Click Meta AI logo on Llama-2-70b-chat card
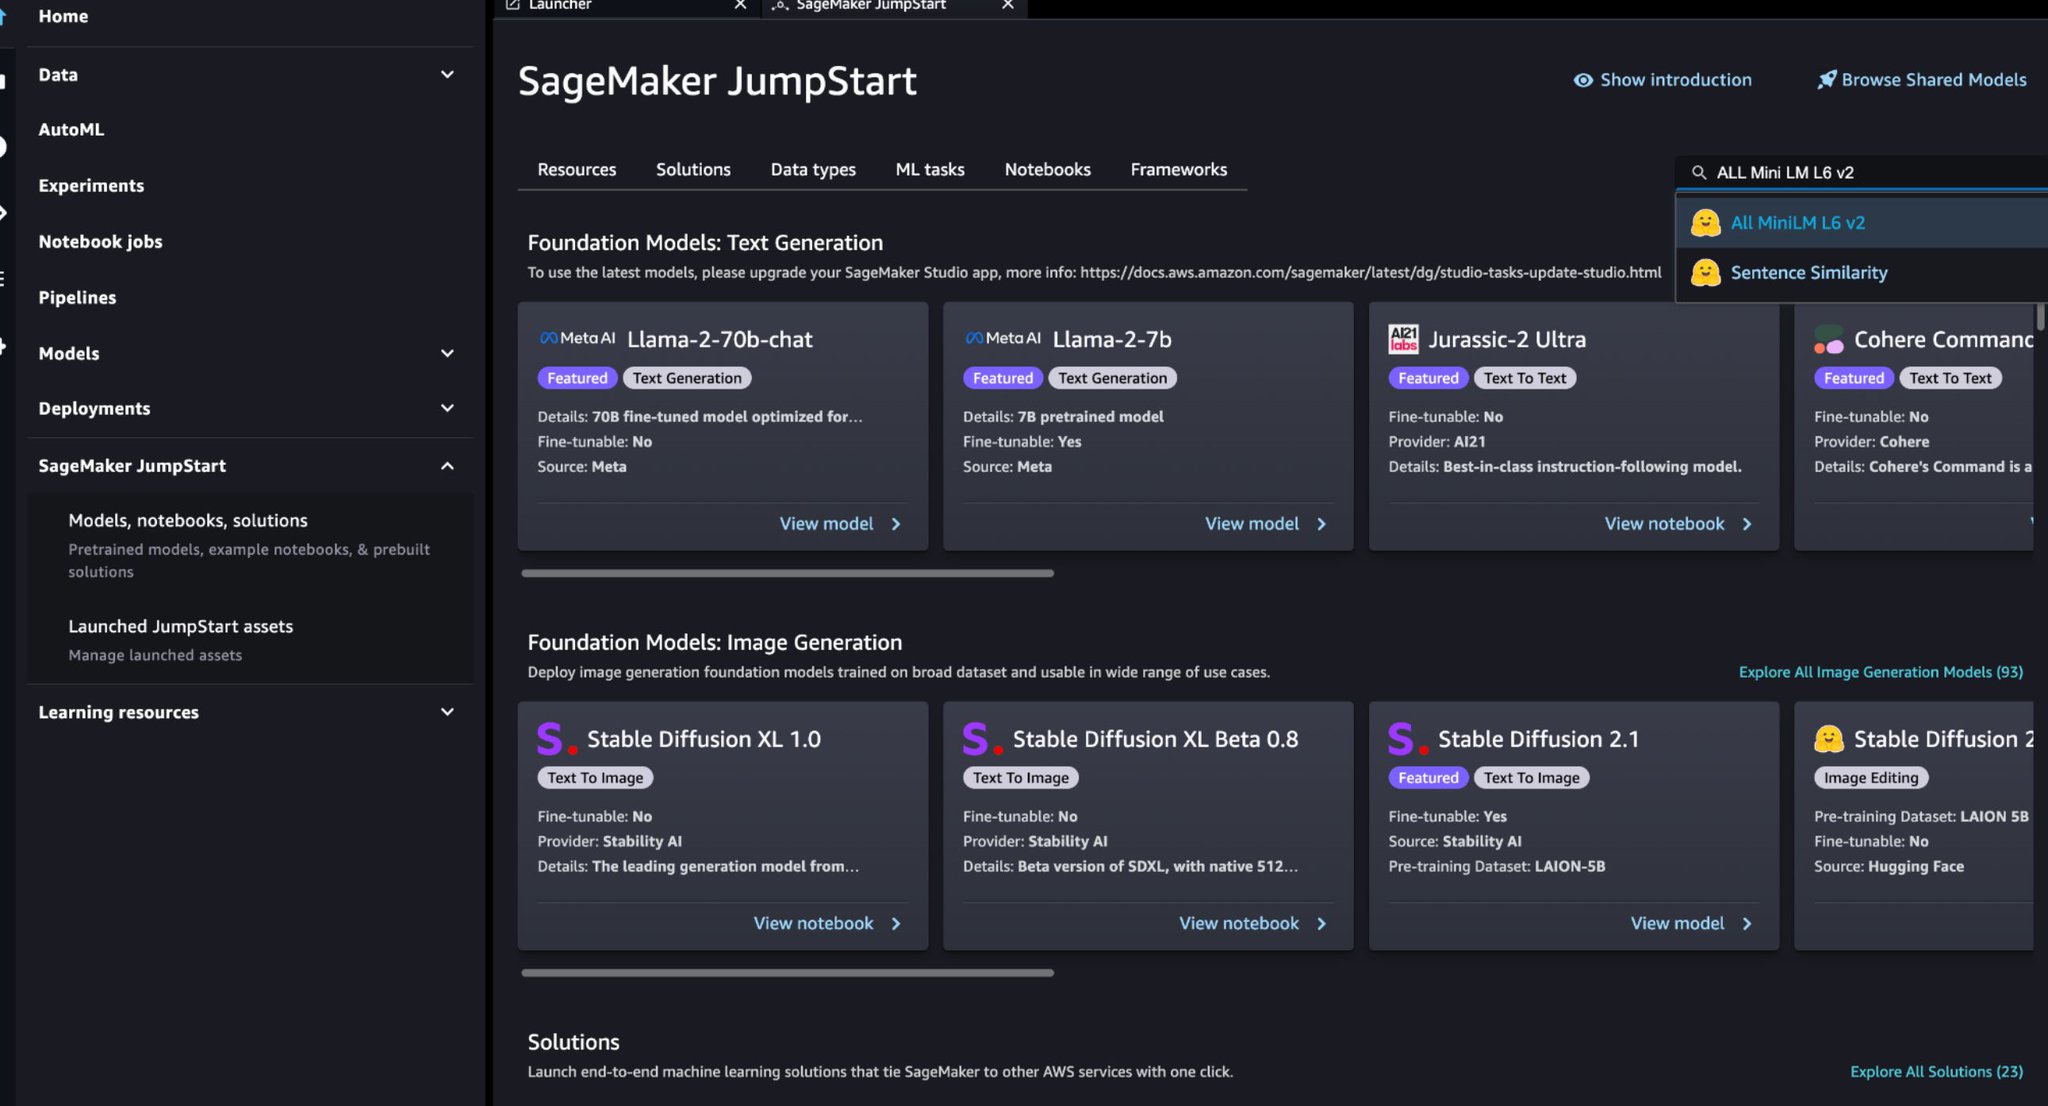 [578, 338]
